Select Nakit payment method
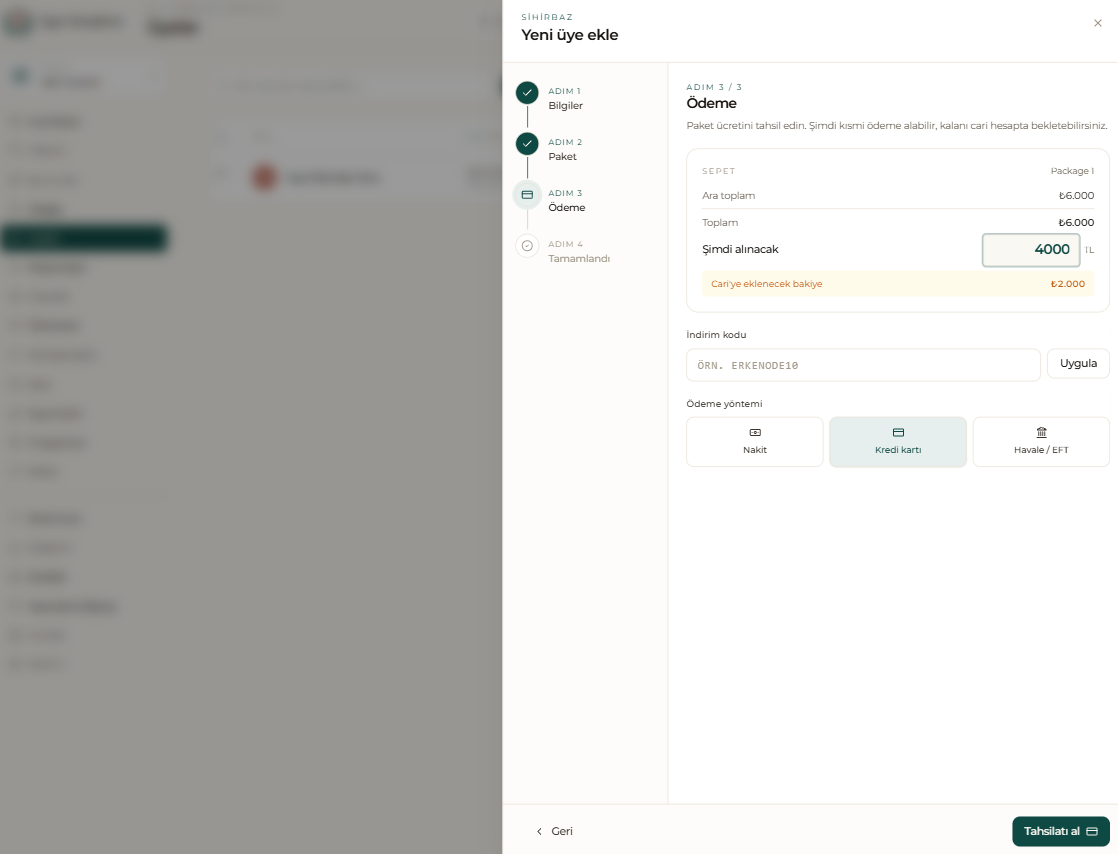Image resolution: width=1118 pixels, height=854 pixels. coord(754,442)
